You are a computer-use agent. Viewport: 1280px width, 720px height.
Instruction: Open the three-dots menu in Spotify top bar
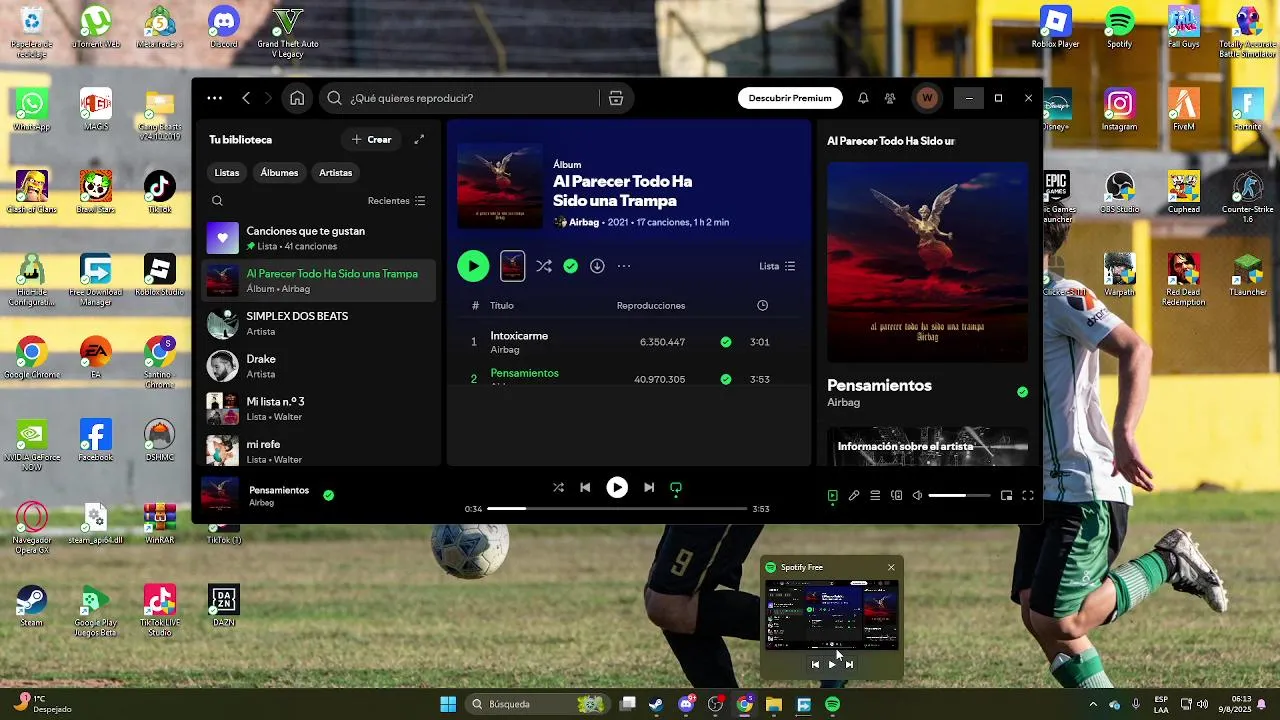(214, 98)
